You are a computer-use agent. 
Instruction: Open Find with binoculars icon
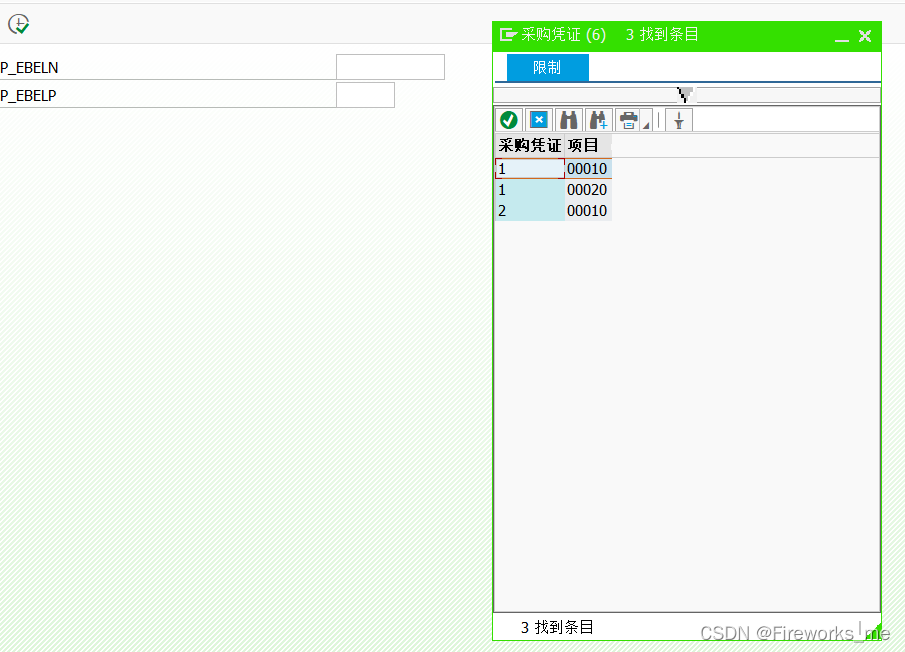(x=569, y=120)
